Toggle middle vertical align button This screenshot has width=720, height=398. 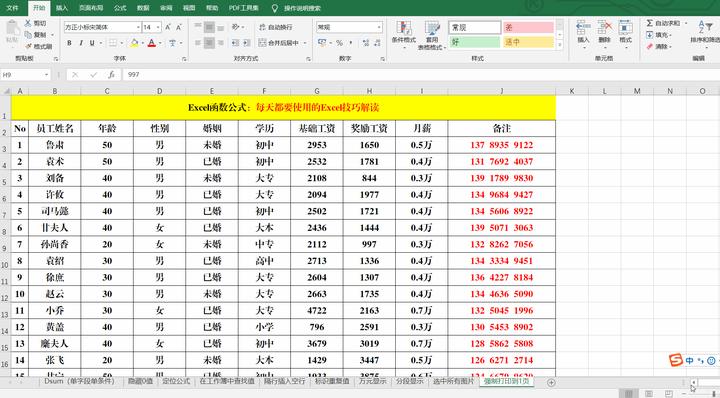(209, 28)
